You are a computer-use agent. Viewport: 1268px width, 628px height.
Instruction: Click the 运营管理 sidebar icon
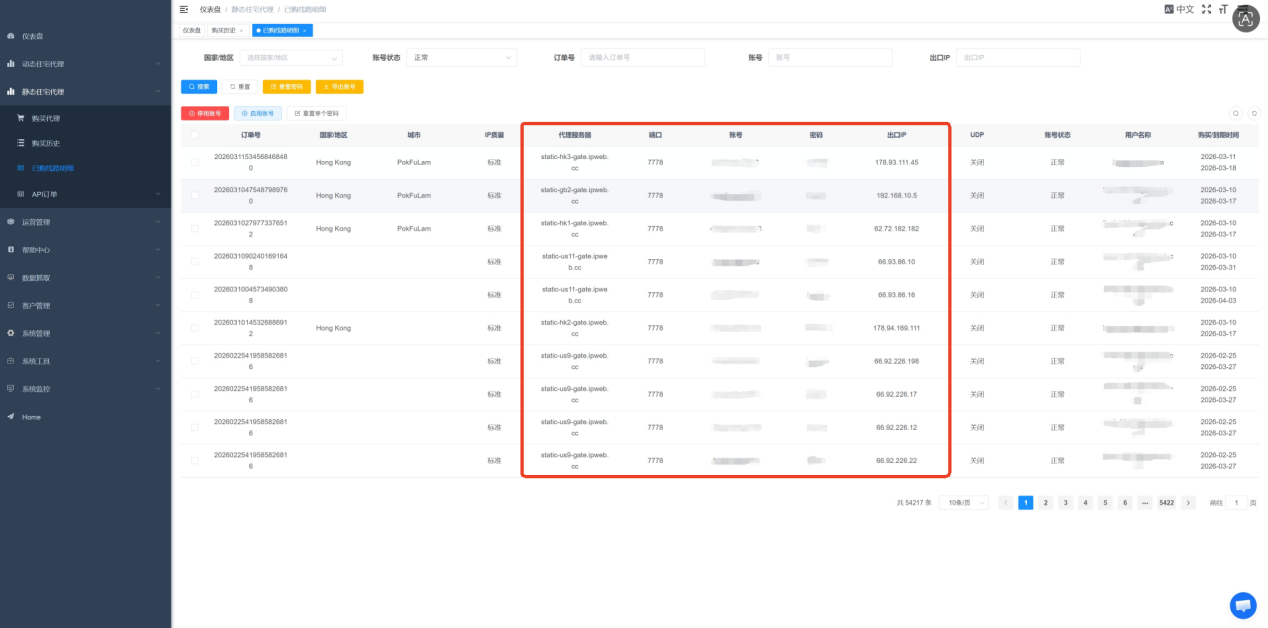tap(11, 222)
